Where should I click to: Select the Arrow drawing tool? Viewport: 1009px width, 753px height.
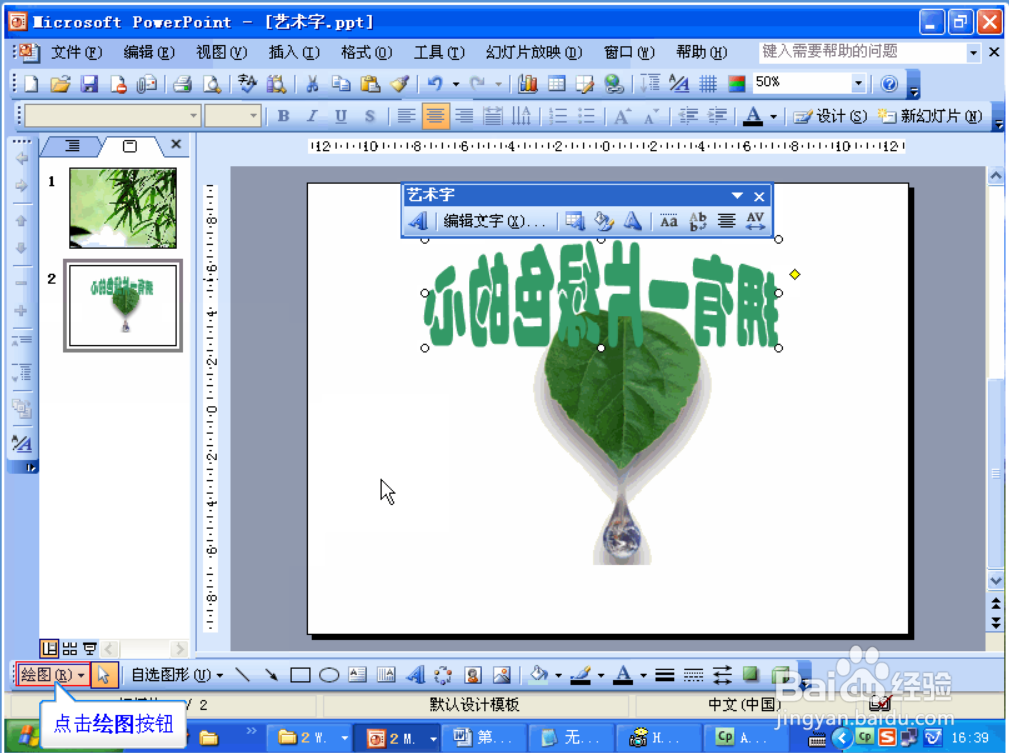(x=272, y=674)
